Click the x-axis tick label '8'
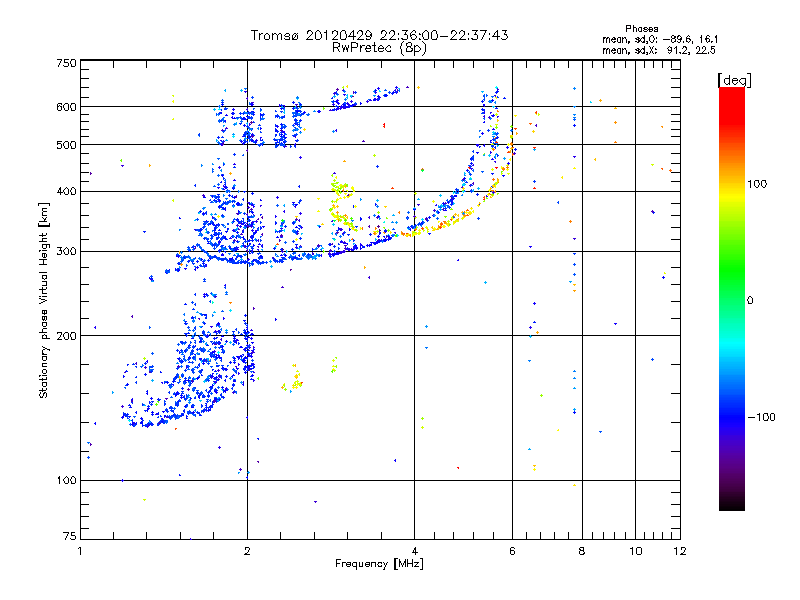Image resolution: width=800 pixels, height=600 pixels. coord(582,551)
